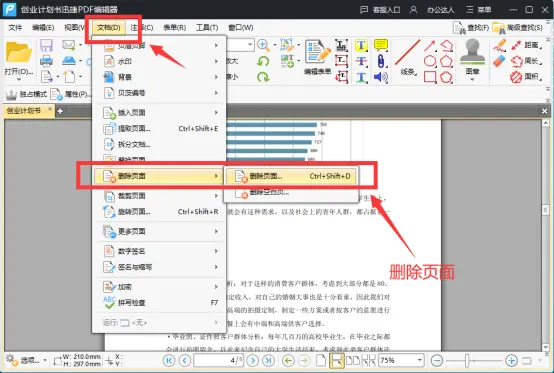The height and width of the screenshot is (373, 554).
Task: Select the sound speaker tool
Action: click(x=381, y=77)
